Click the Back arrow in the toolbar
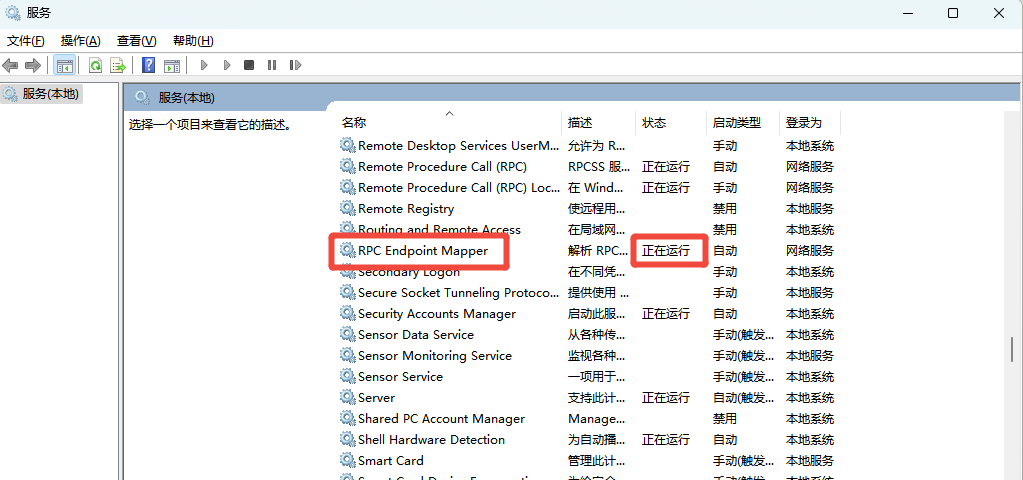 click(x=11, y=66)
